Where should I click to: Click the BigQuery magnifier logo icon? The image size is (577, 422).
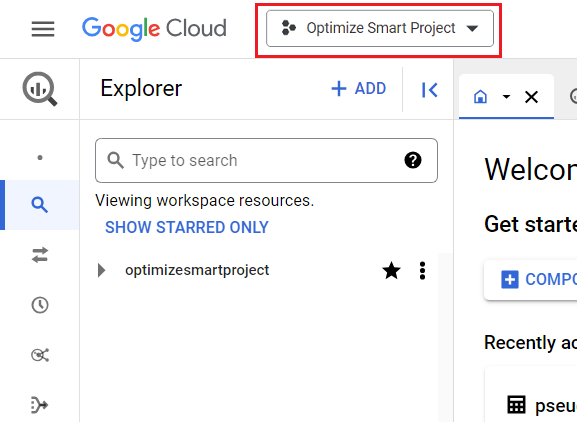40,89
